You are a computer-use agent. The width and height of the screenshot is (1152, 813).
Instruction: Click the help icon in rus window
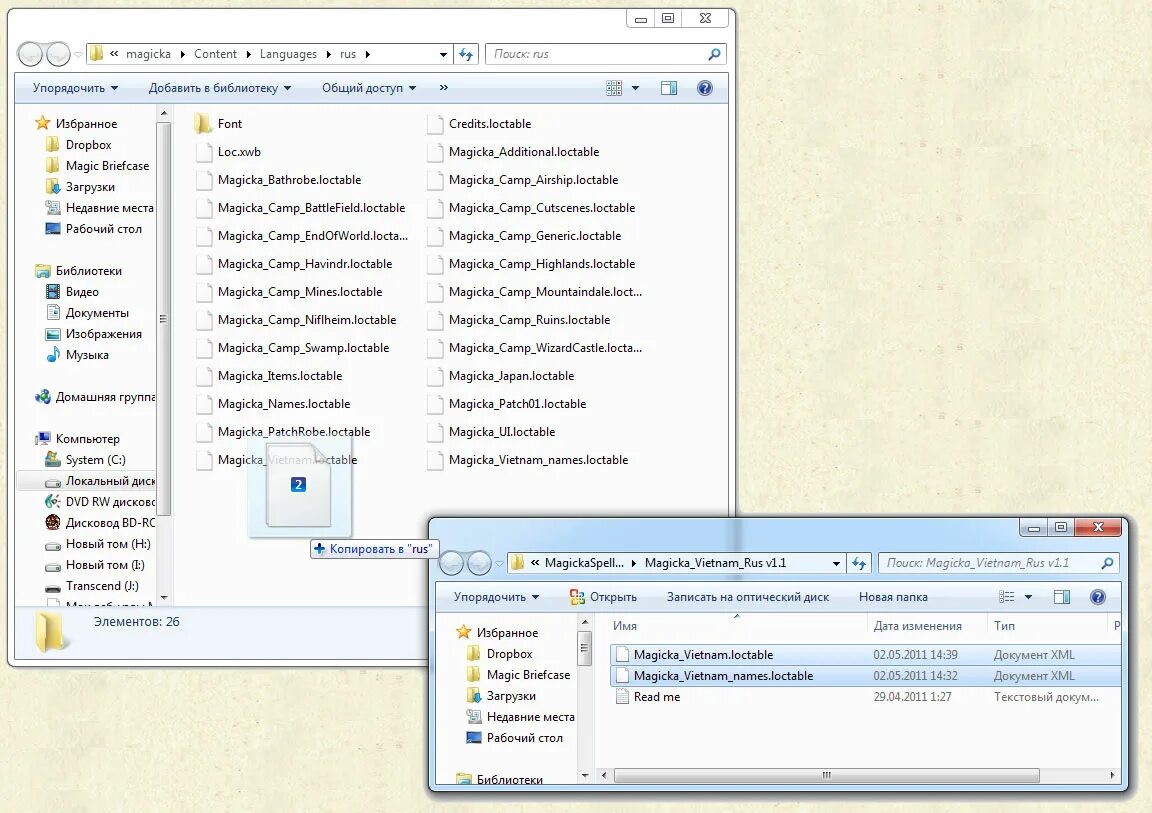[704, 88]
